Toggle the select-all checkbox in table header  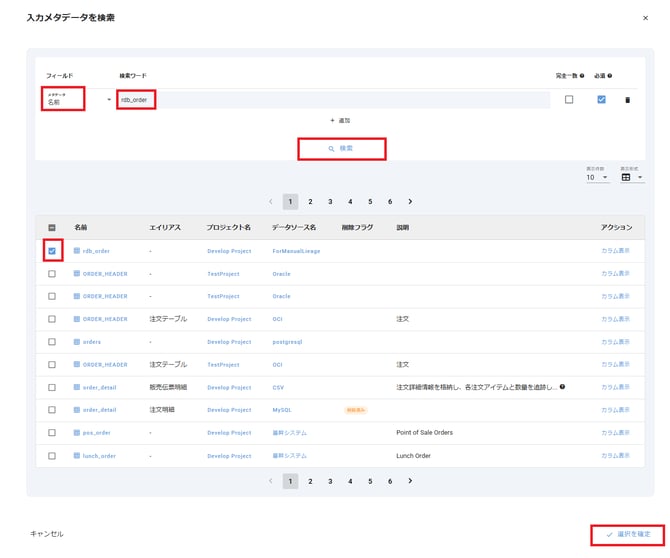coord(52,228)
